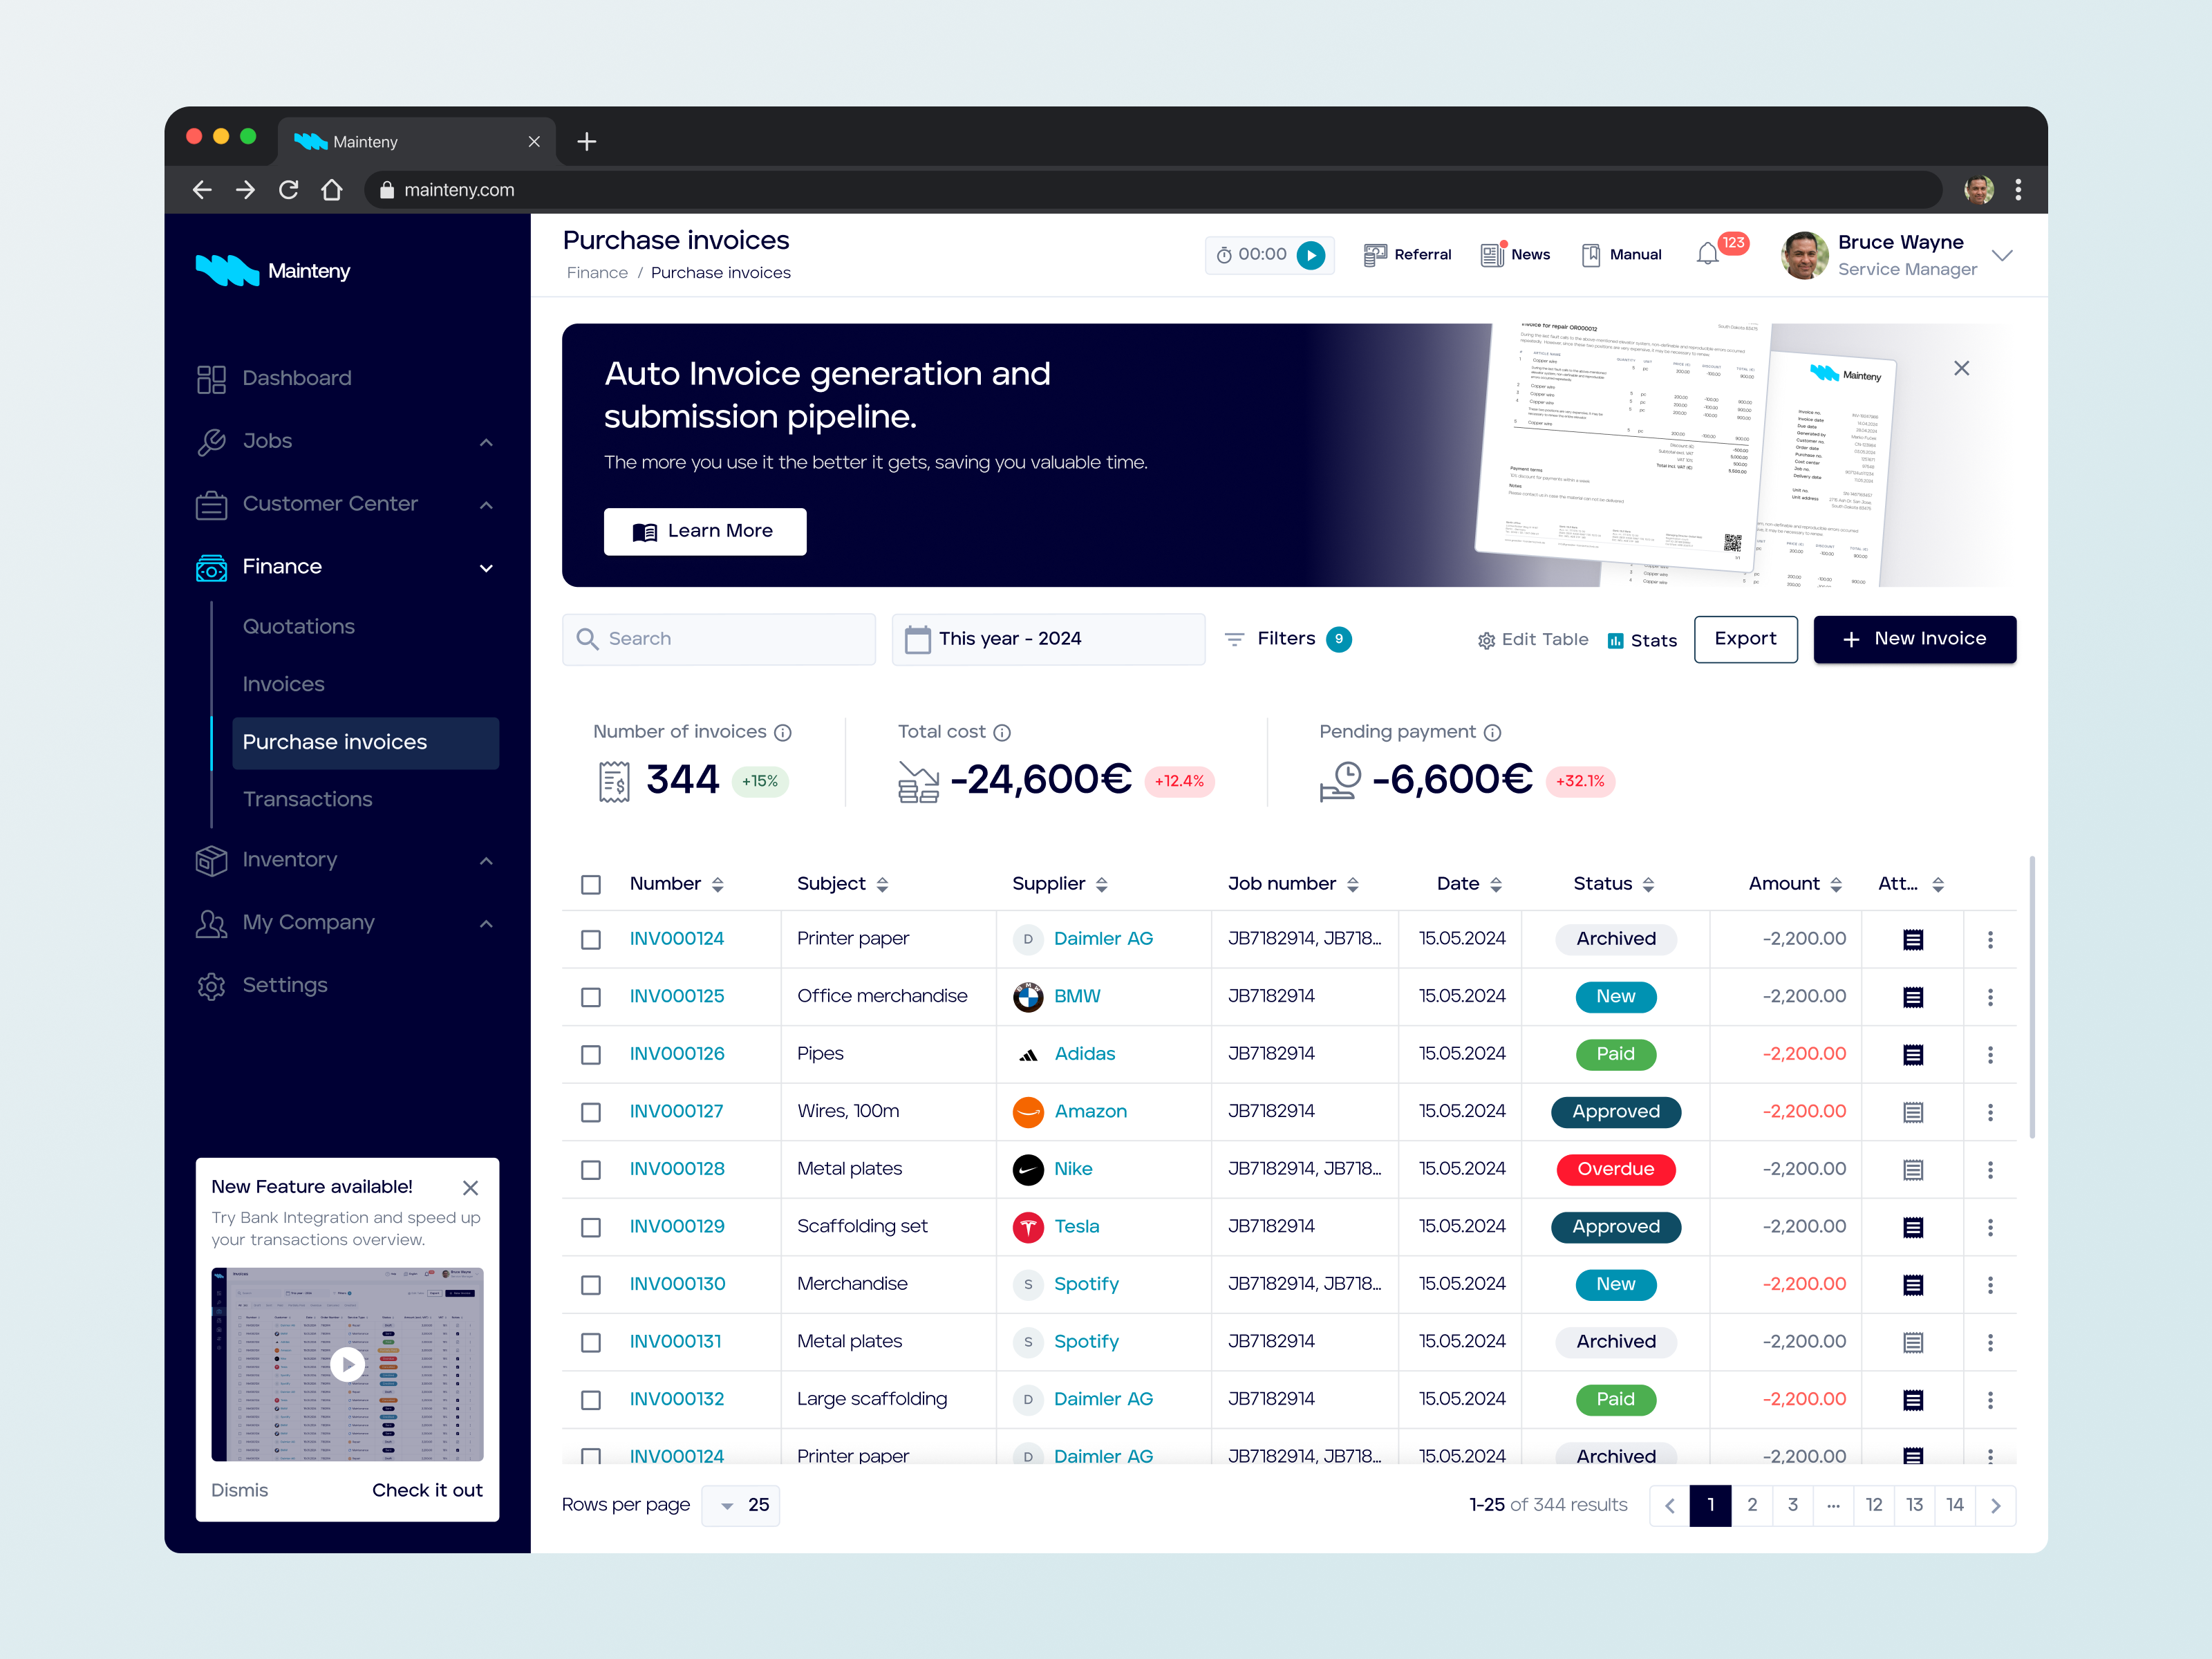Start the timer play button

(x=1311, y=255)
